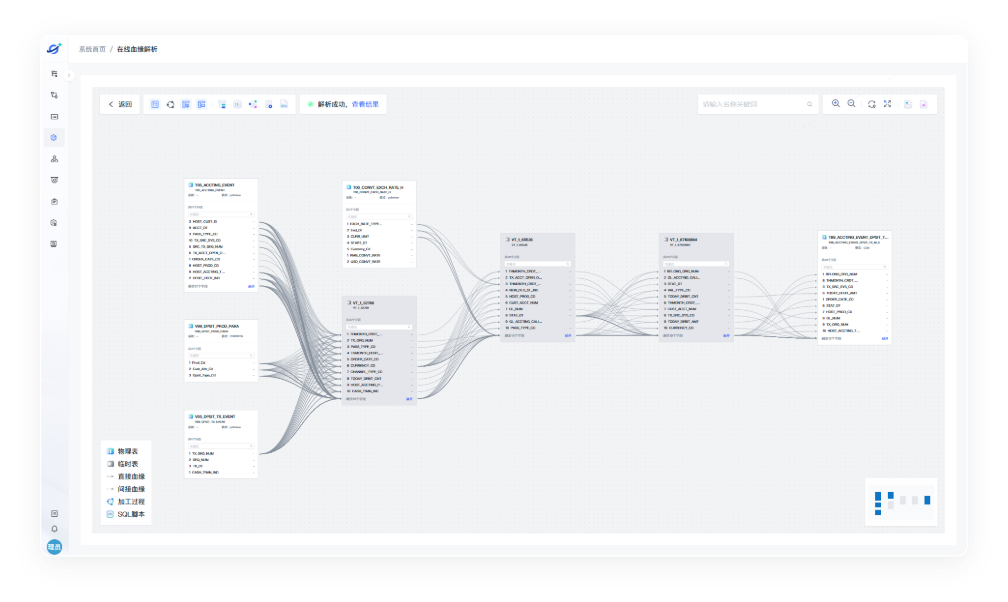This screenshot has width=1008, height=602.
Task: Click field search box in V06_DPSIT_TX_EVENT card
Action: point(221,446)
